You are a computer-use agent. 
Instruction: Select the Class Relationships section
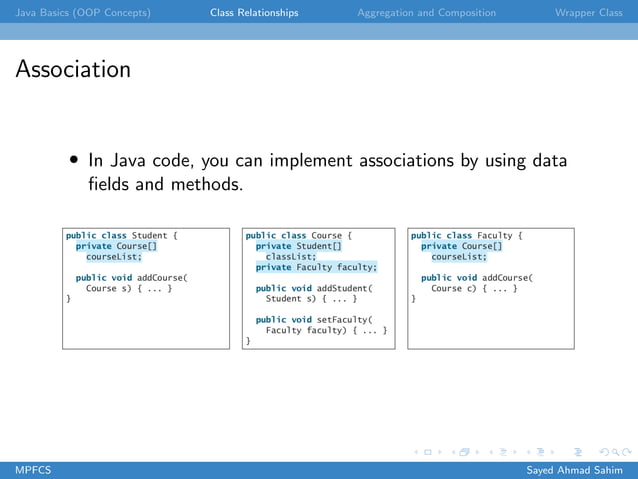254,13
